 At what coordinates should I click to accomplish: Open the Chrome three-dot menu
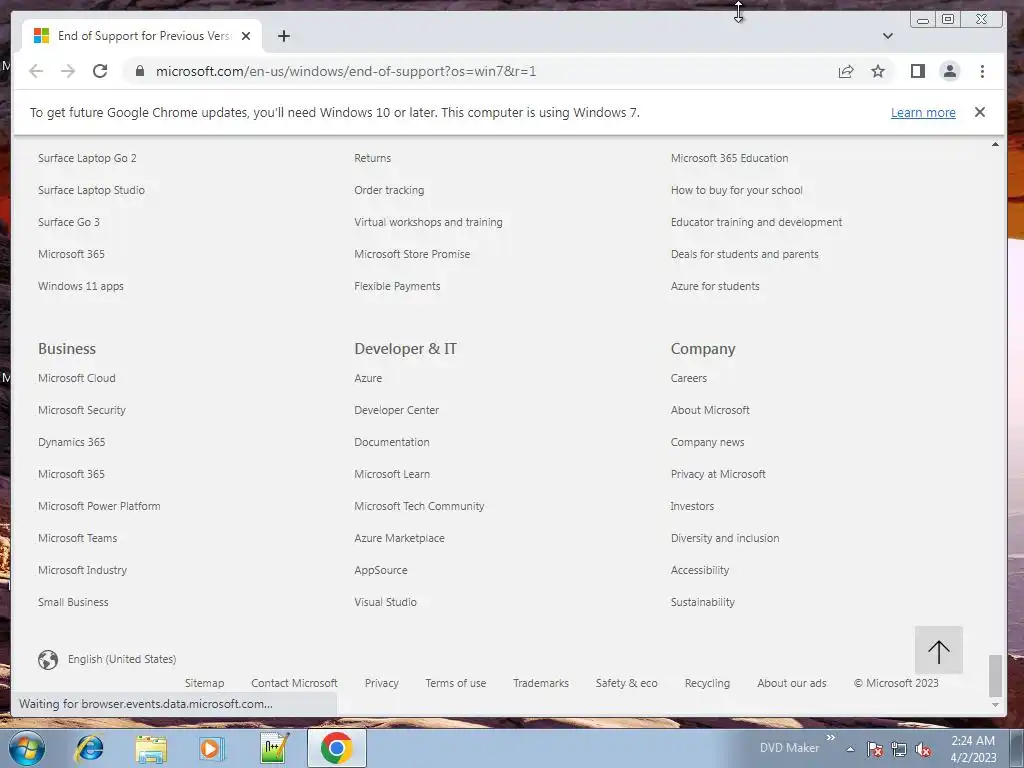(982, 71)
